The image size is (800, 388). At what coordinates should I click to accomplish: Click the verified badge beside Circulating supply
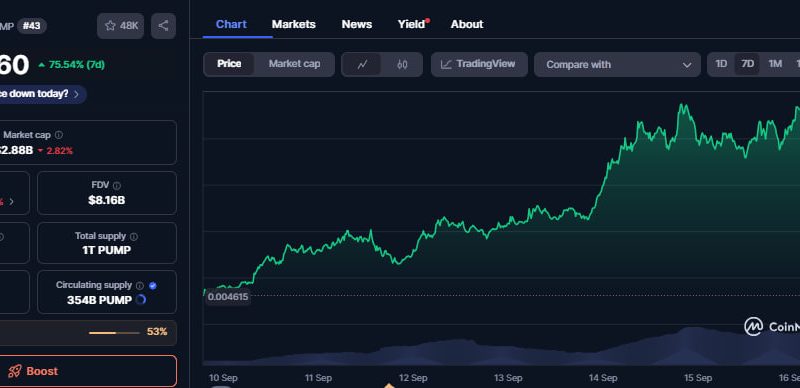click(153, 286)
